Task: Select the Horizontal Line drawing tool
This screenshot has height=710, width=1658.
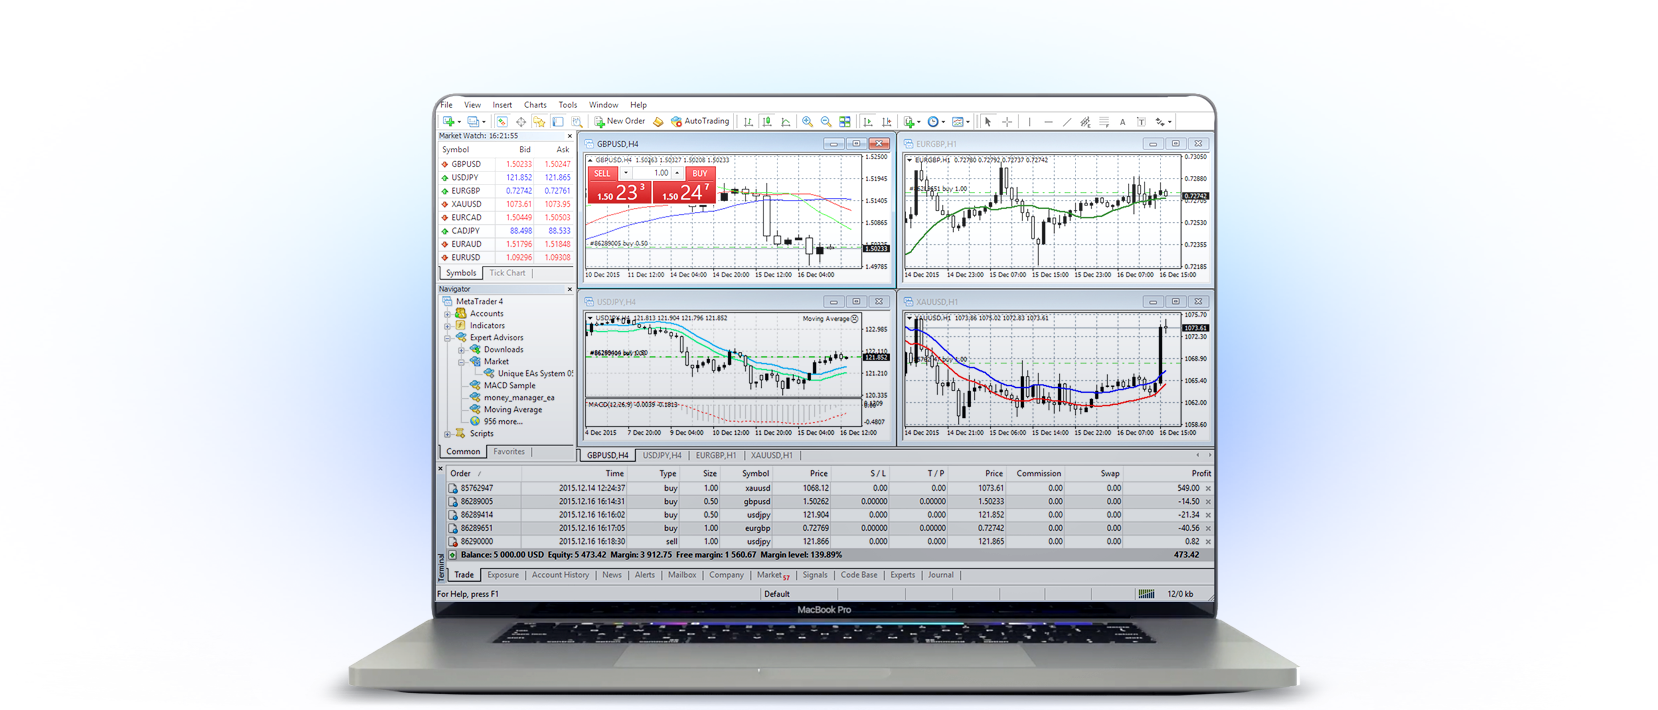Action: pyautogui.click(x=1048, y=122)
